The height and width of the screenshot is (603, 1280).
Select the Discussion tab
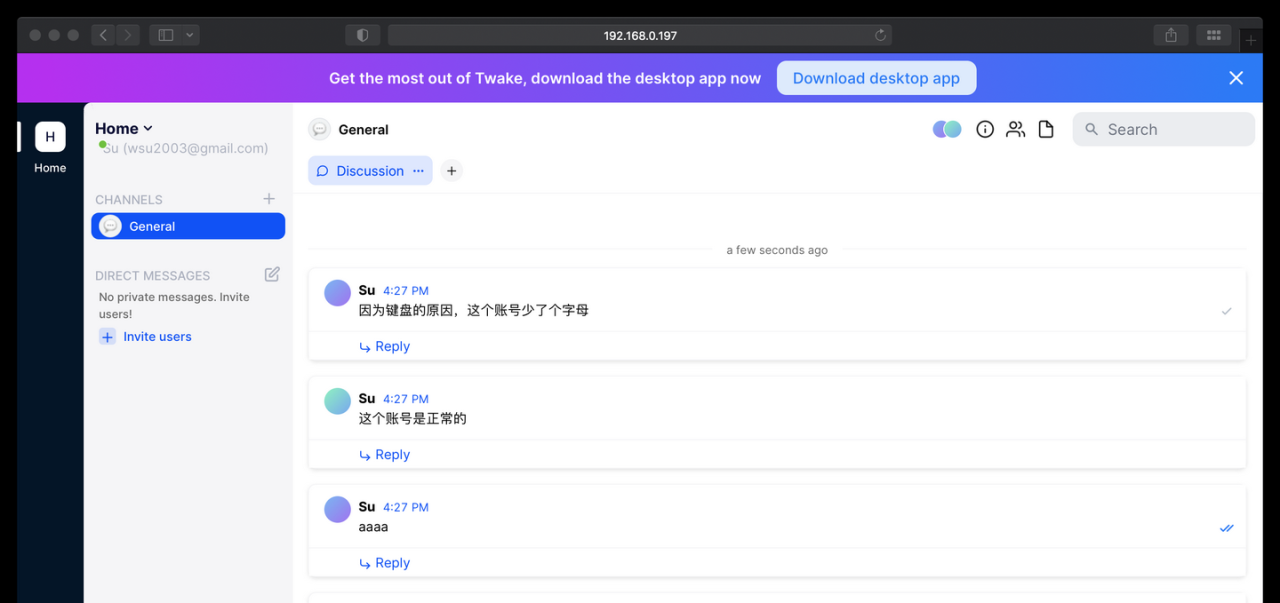coord(360,171)
